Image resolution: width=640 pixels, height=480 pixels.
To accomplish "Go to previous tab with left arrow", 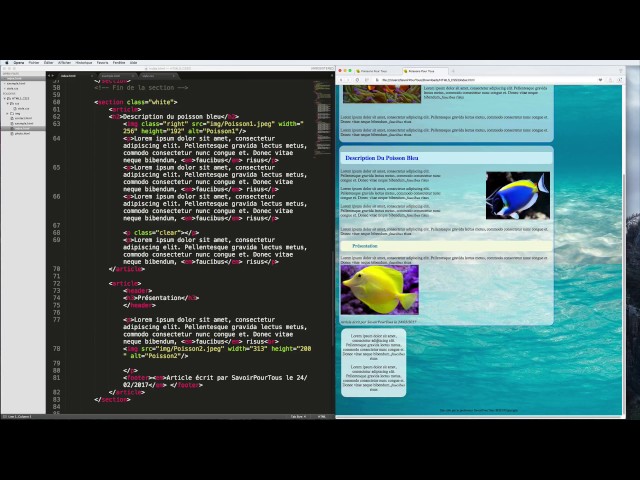I will pos(49,76).
